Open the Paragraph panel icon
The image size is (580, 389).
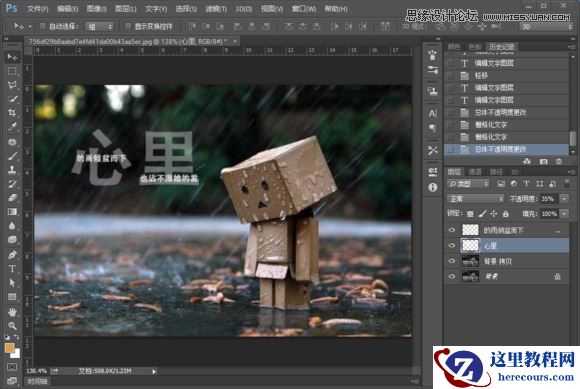(x=433, y=128)
